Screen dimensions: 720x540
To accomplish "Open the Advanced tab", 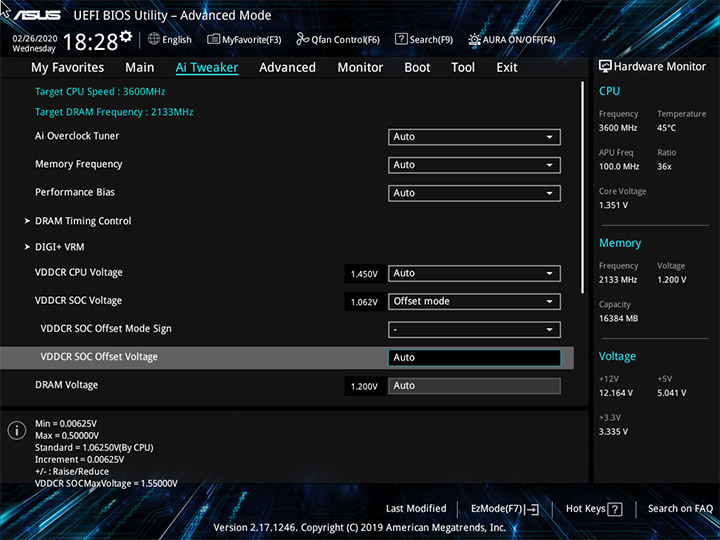I will point(287,68).
